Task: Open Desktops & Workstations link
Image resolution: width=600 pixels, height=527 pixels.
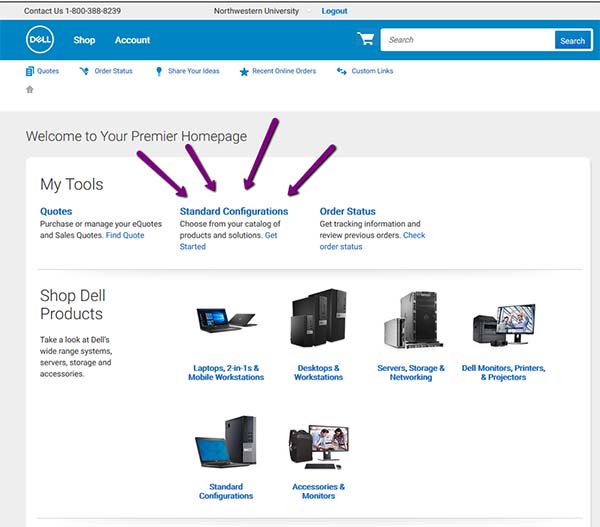Action: [x=318, y=373]
